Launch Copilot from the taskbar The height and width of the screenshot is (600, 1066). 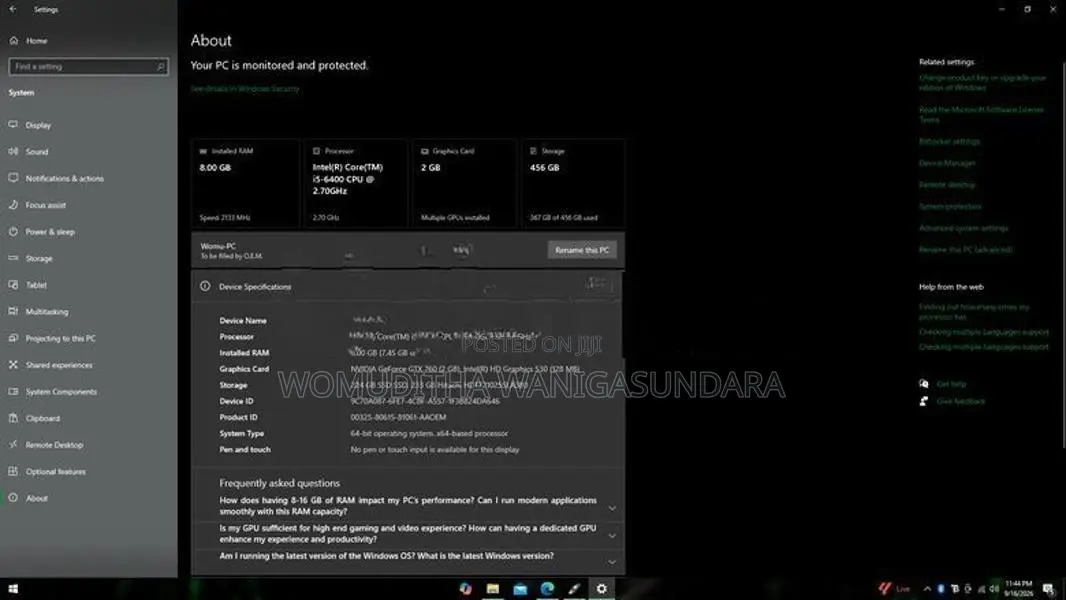pyautogui.click(x=466, y=588)
